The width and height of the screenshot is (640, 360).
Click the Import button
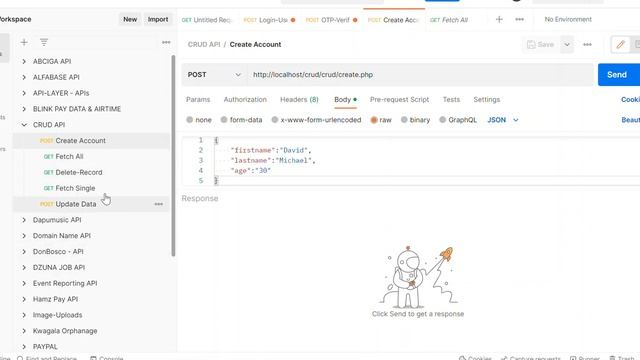[x=158, y=19]
